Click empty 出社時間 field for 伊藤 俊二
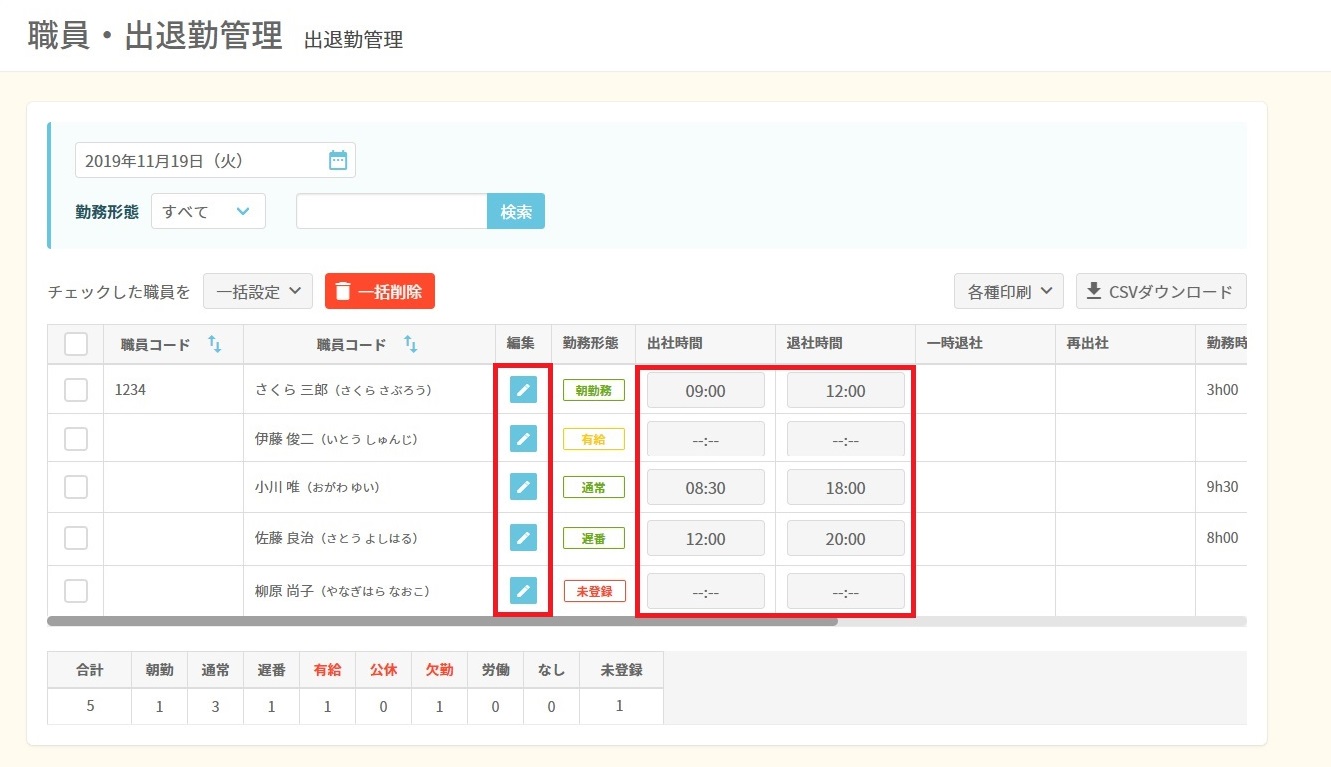1331x767 pixels. tap(706, 439)
